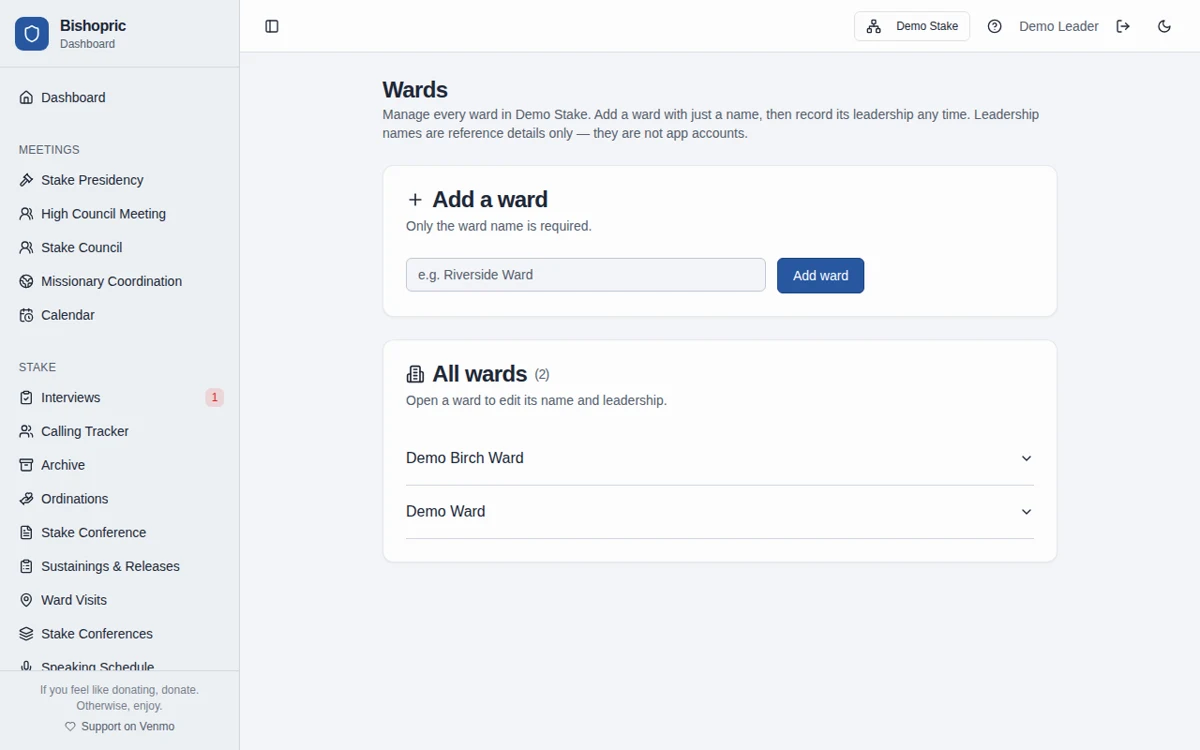Open Dashboard in the sidebar

[x=120, y=97]
